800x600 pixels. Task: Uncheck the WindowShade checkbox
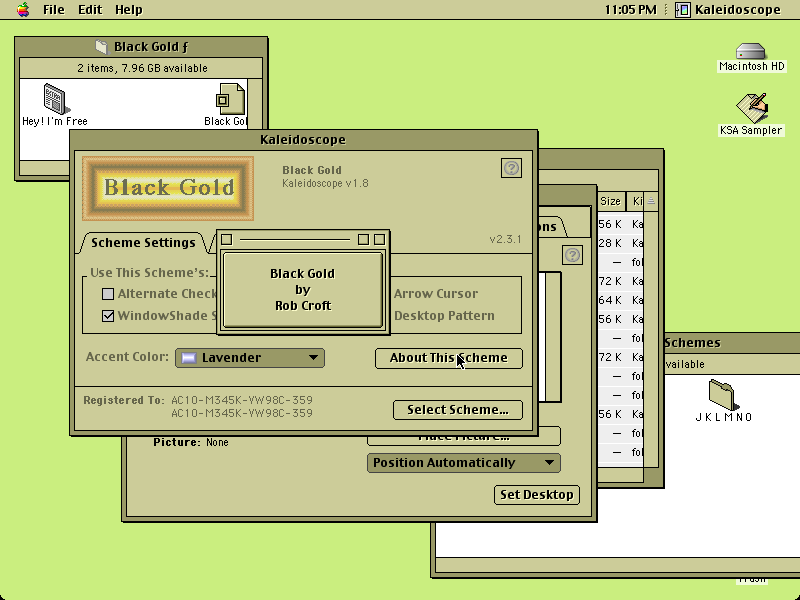point(108,316)
